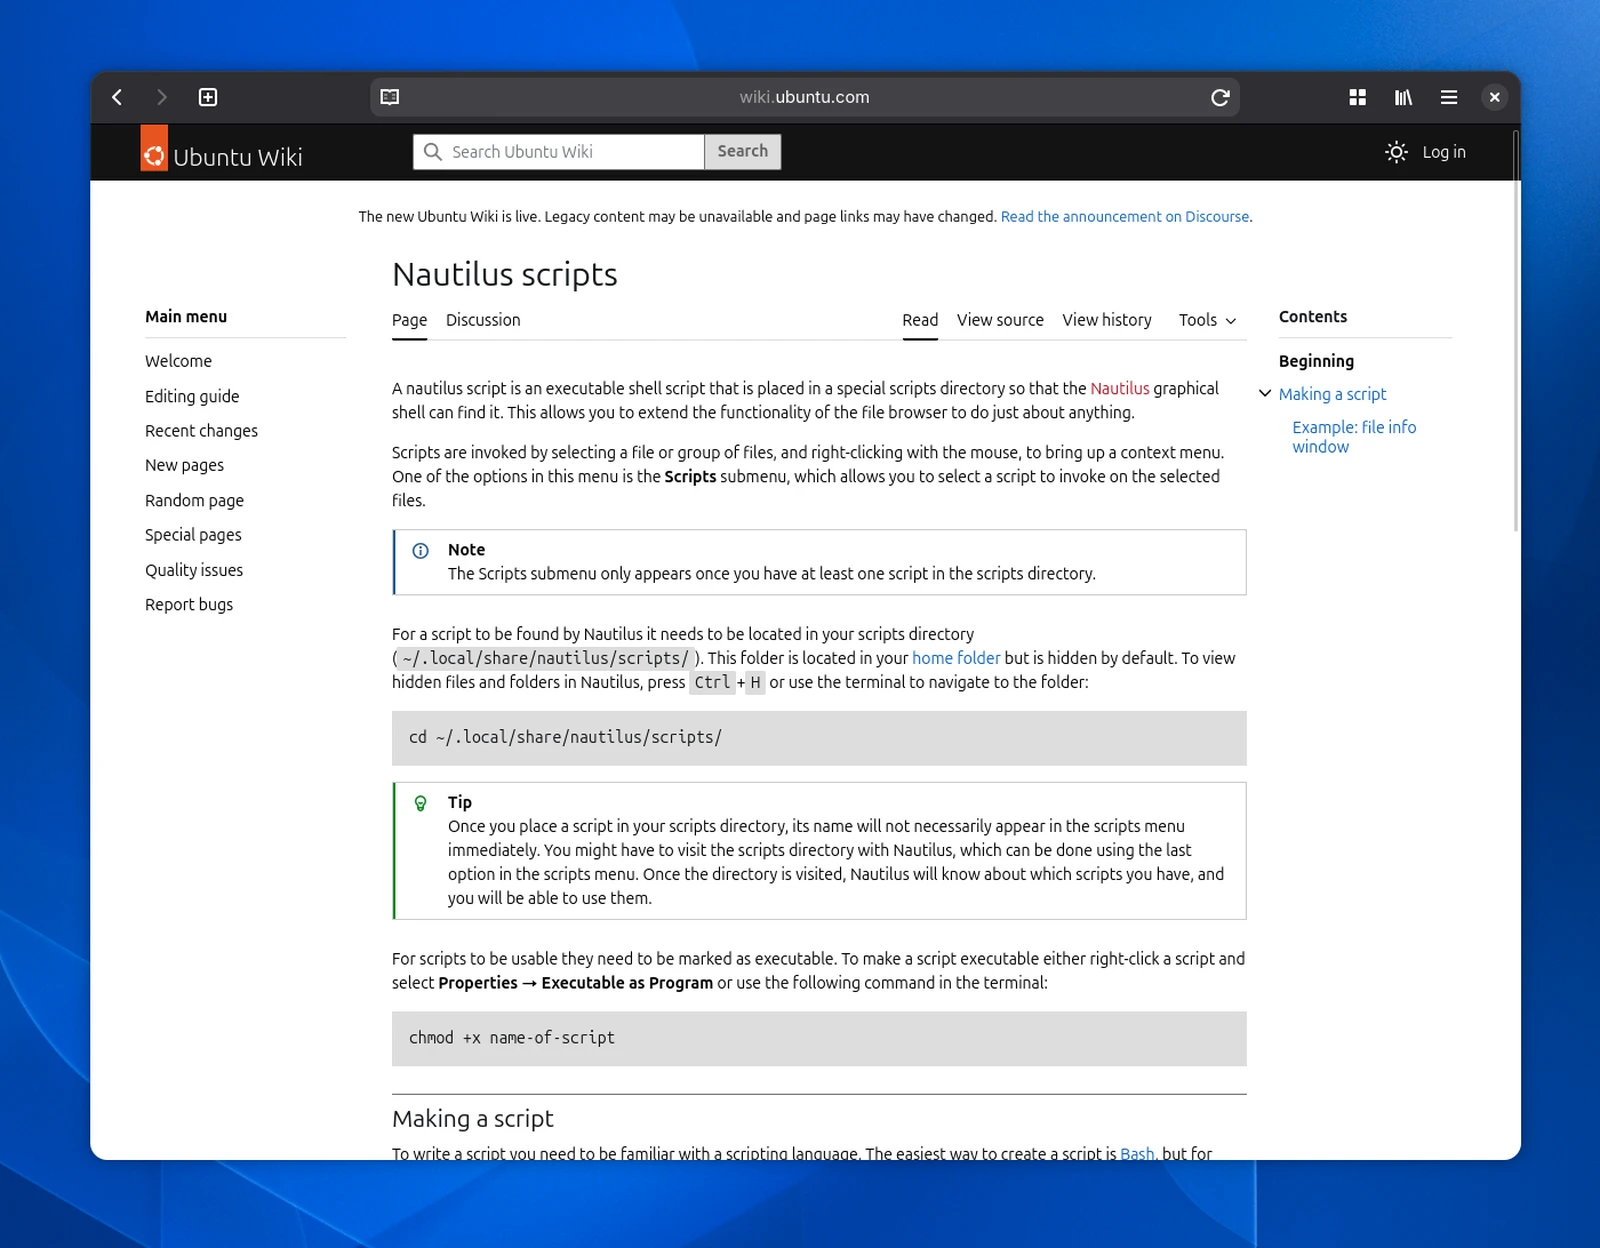This screenshot has width=1600, height=1248.
Task: Open the tab overview grid icon
Action: tap(1357, 97)
